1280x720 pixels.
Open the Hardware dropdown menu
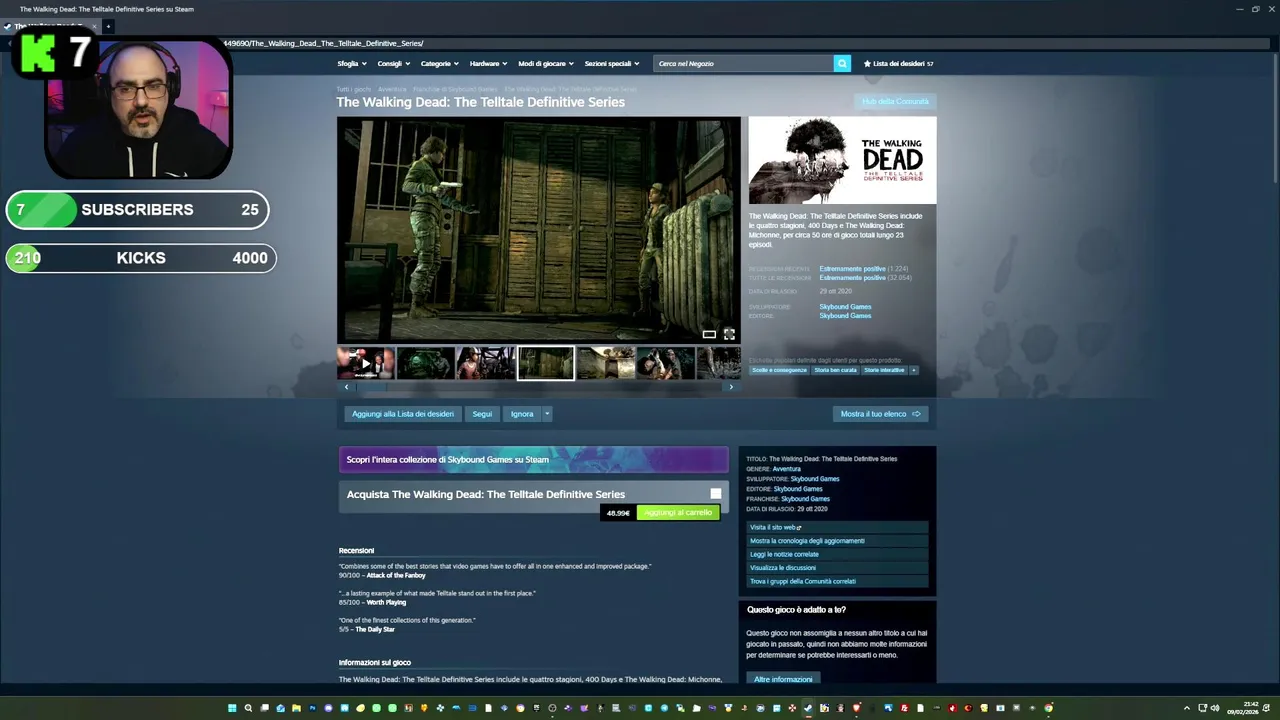coord(488,63)
